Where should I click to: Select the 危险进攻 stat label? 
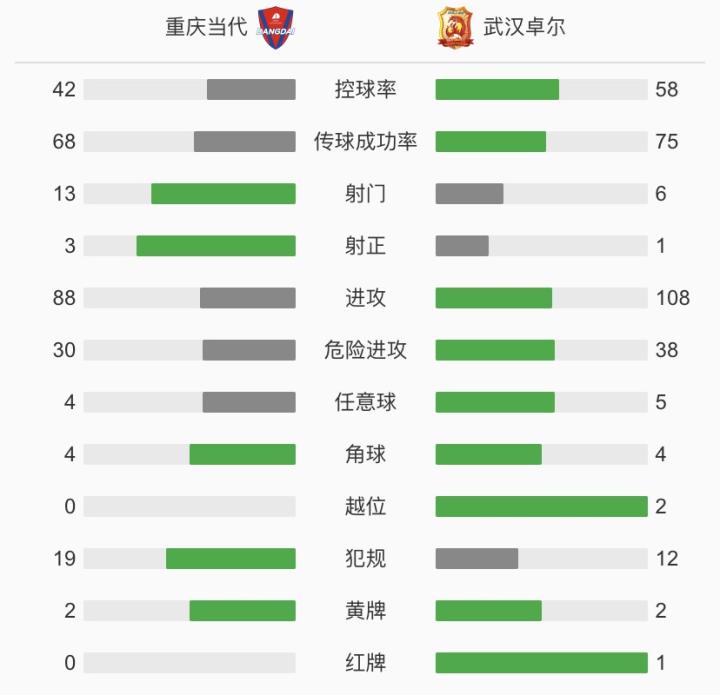[x=366, y=350]
